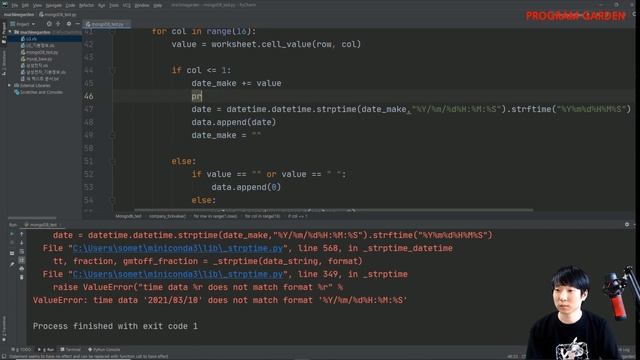The image size is (640, 360).
Task: Click breadcrumb company function name
Action: tap(167, 216)
